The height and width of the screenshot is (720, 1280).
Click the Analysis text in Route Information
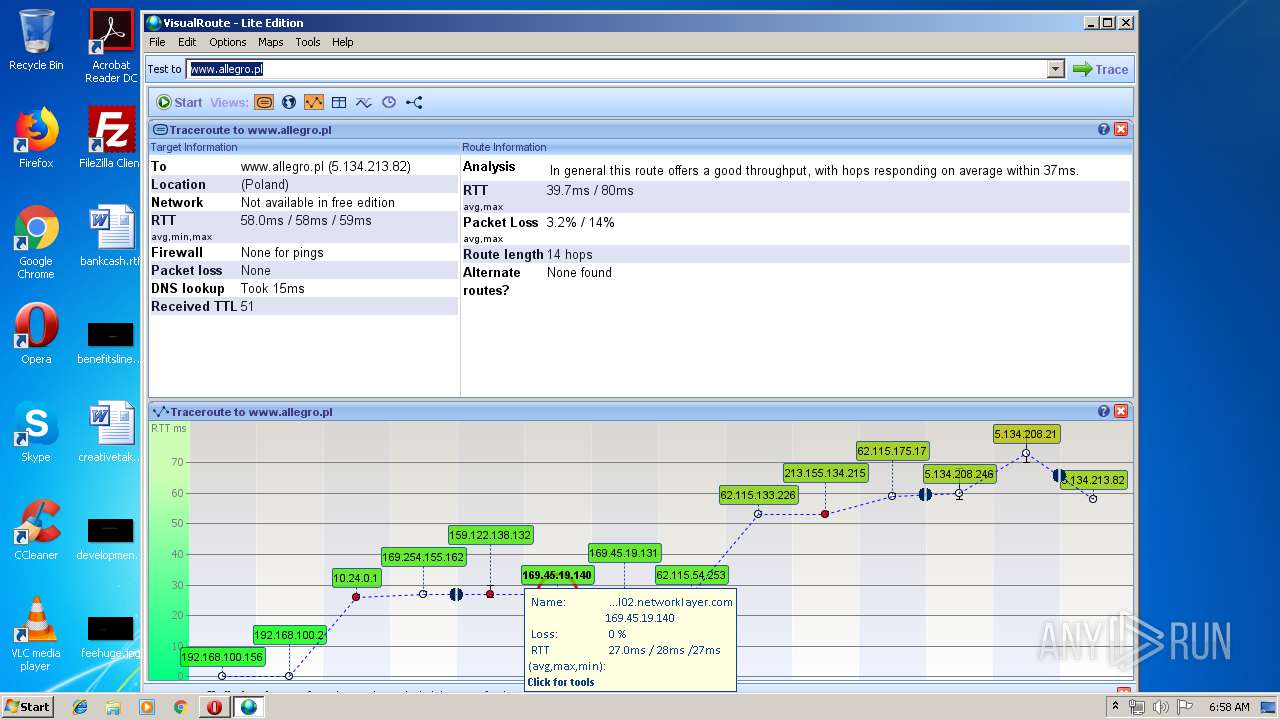coord(814,171)
